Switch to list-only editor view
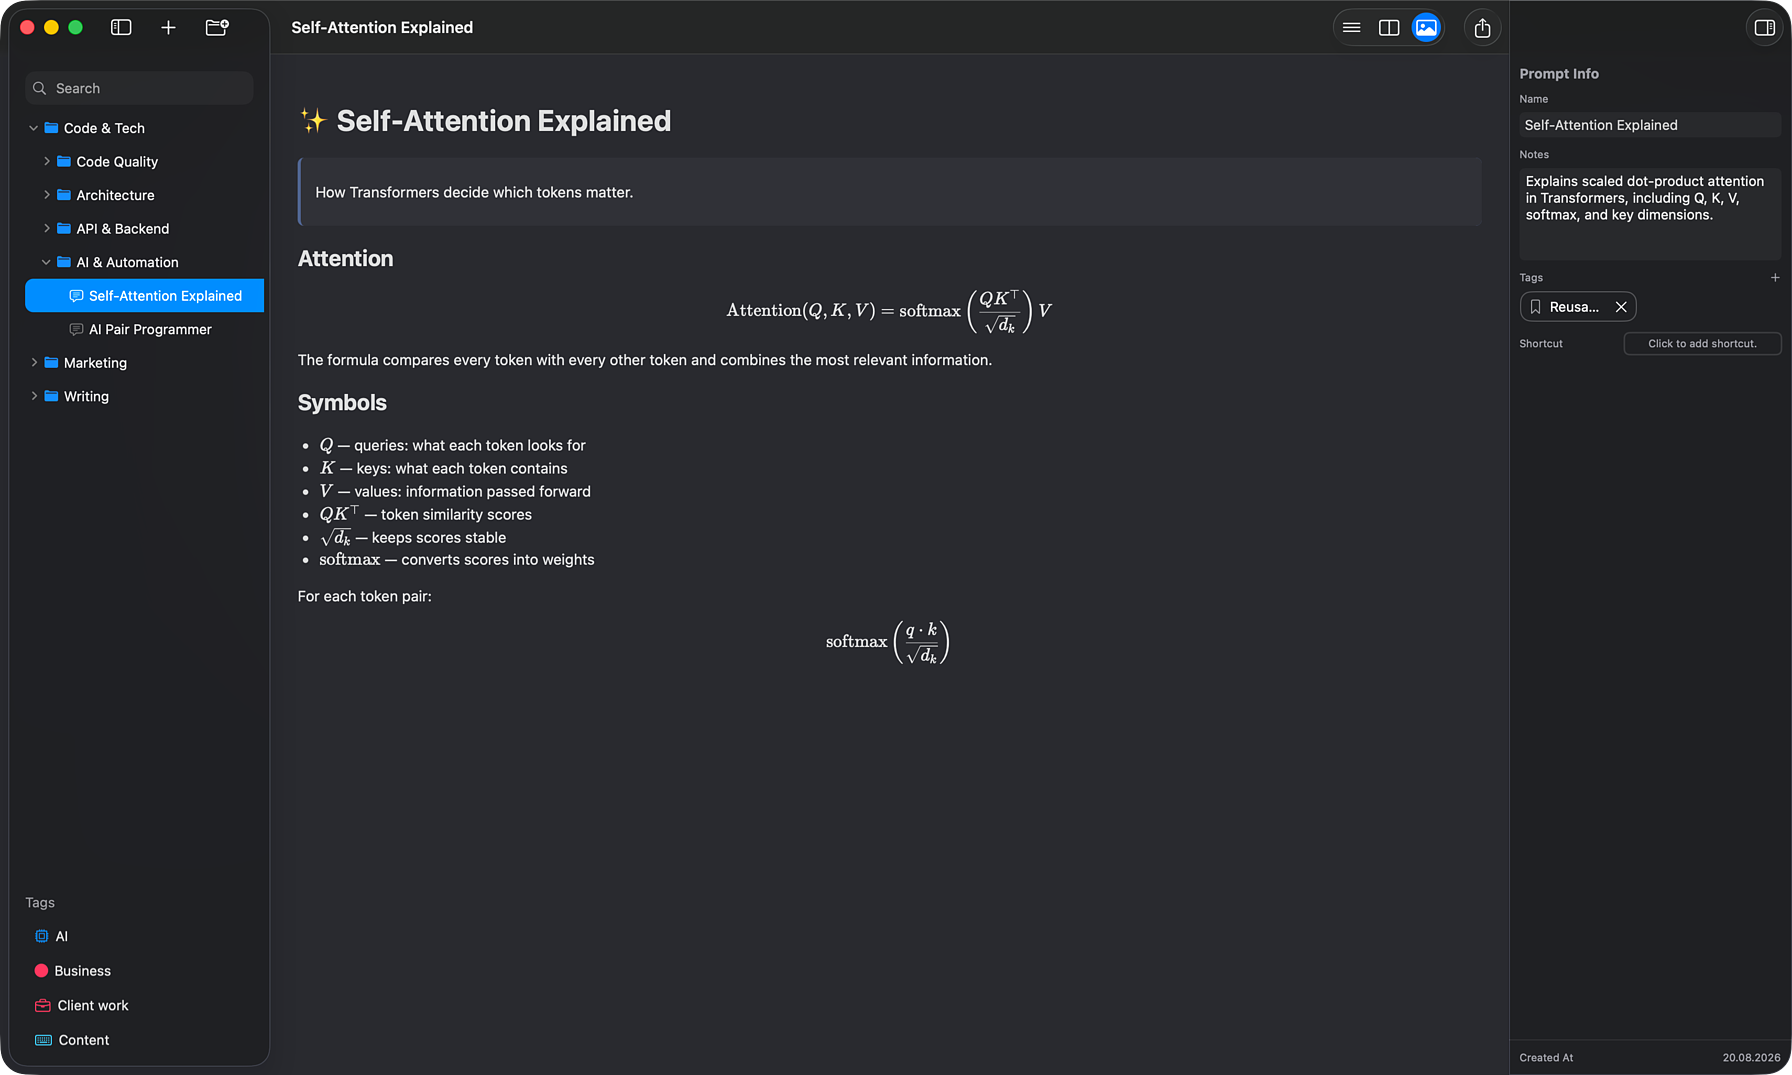The height and width of the screenshot is (1075, 1792). pos(1351,28)
